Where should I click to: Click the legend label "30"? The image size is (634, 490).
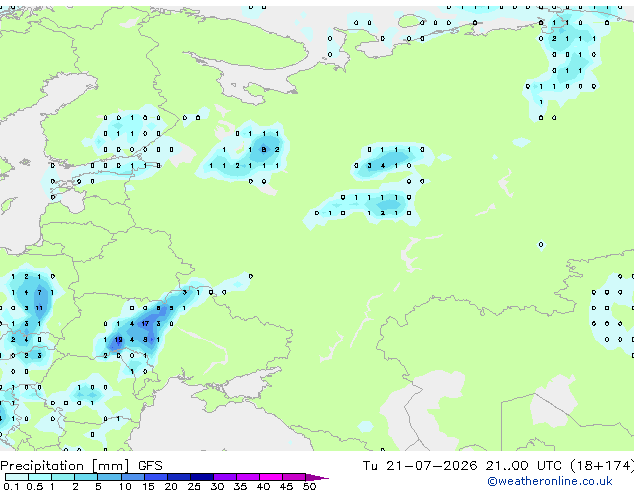[217, 486]
